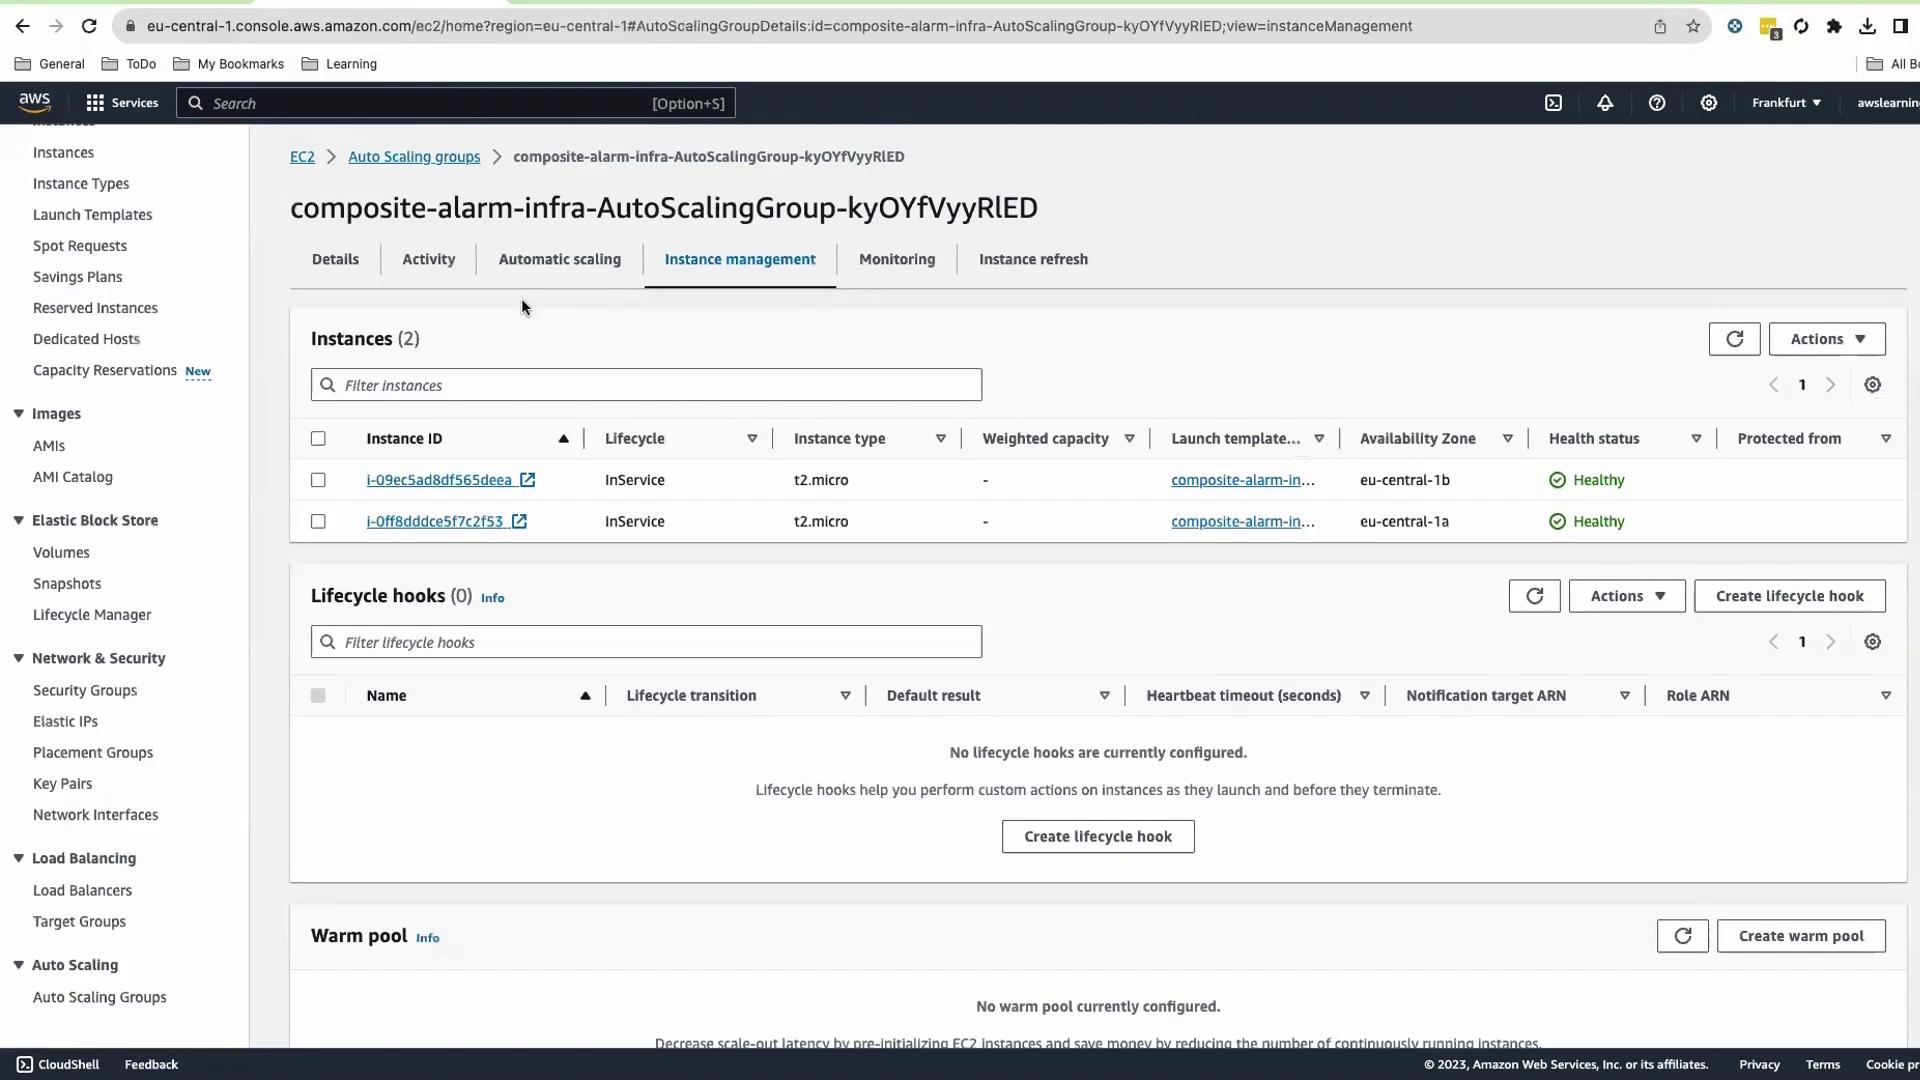
Task: Click the help question mark icon
Action: click(1657, 103)
